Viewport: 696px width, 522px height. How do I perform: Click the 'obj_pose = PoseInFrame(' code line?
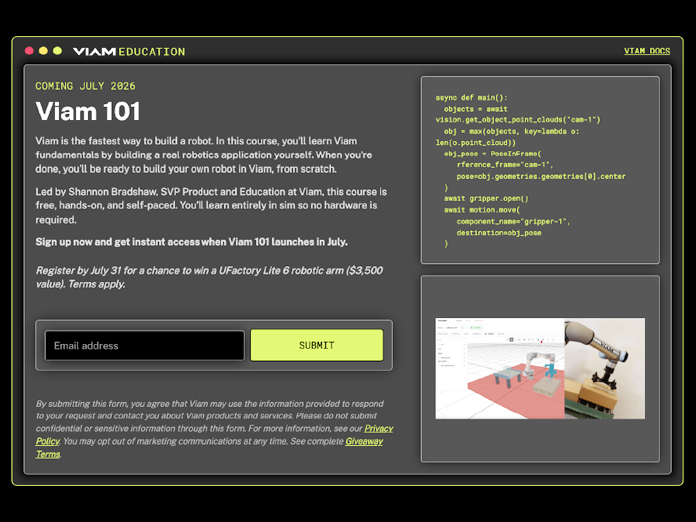(x=493, y=154)
